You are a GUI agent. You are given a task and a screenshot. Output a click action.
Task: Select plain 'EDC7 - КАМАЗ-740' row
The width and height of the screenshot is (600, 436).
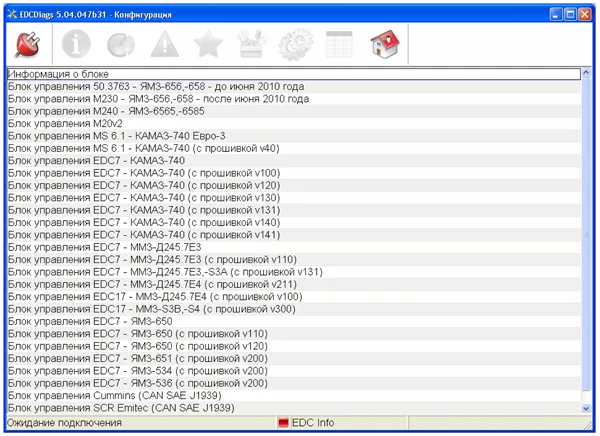(x=294, y=160)
